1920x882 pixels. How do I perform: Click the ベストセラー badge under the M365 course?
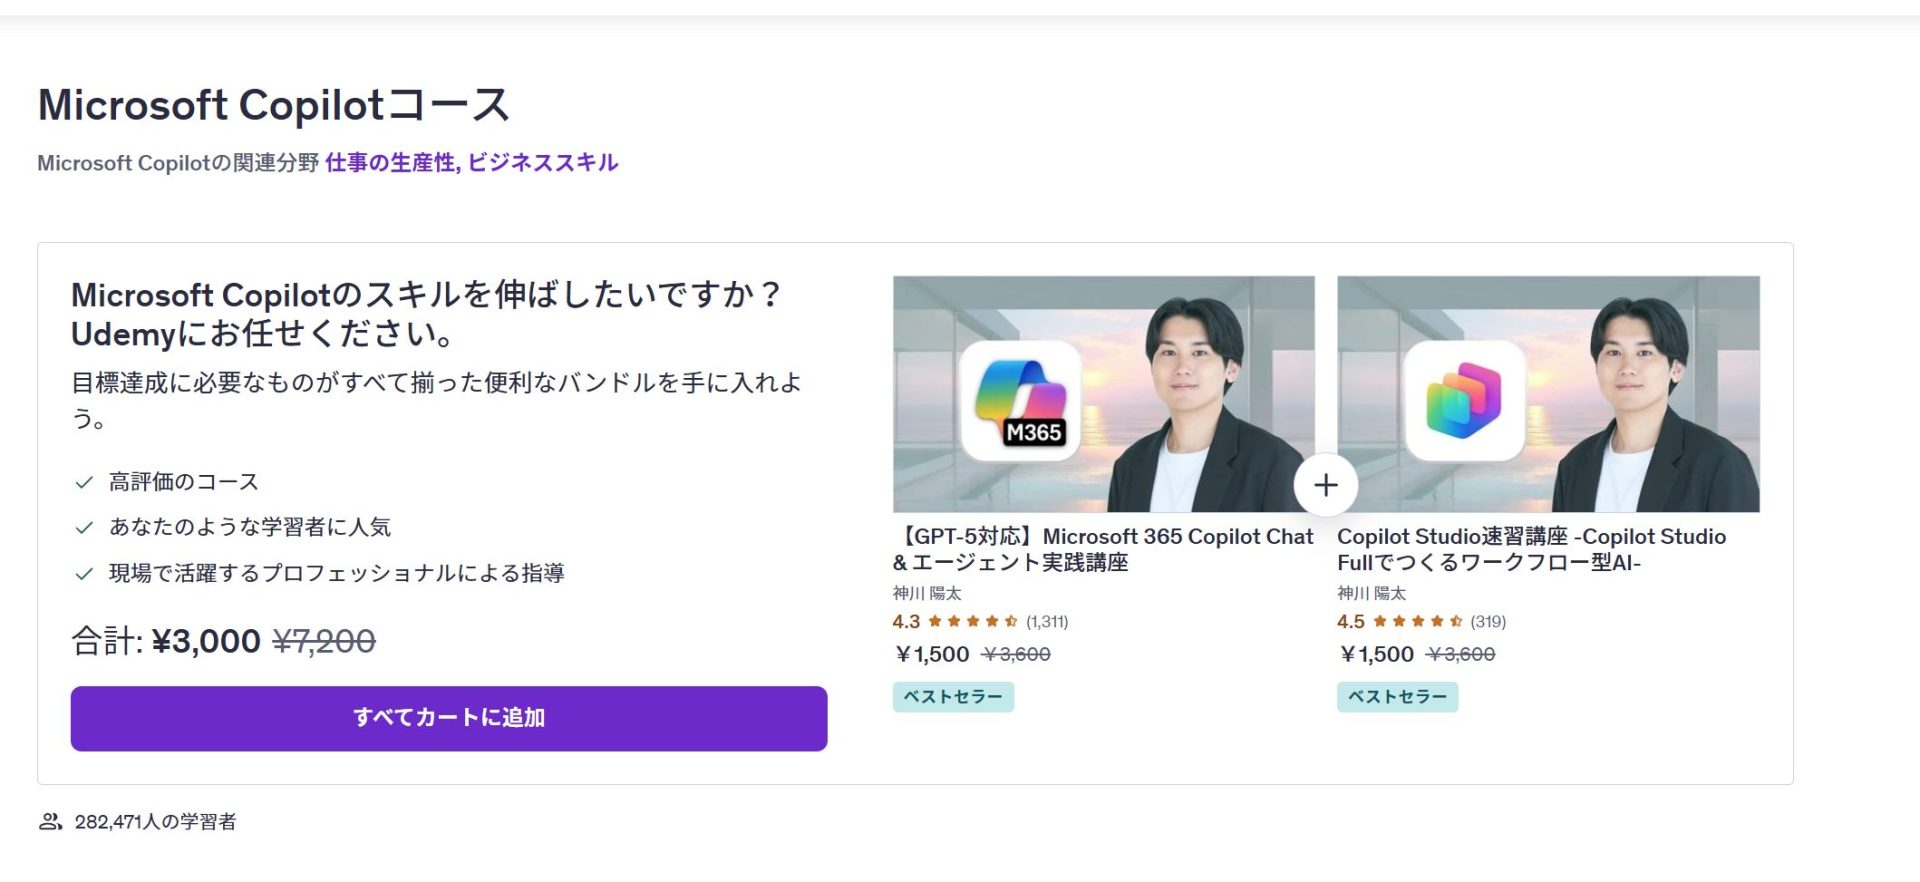953,697
